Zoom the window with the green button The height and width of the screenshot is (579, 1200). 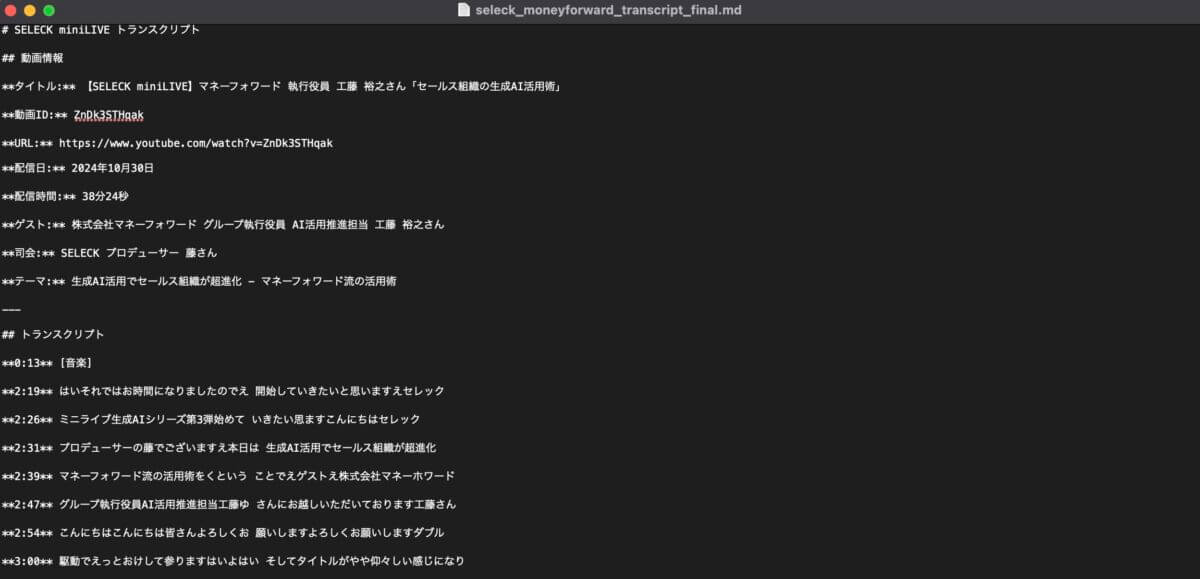48,10
